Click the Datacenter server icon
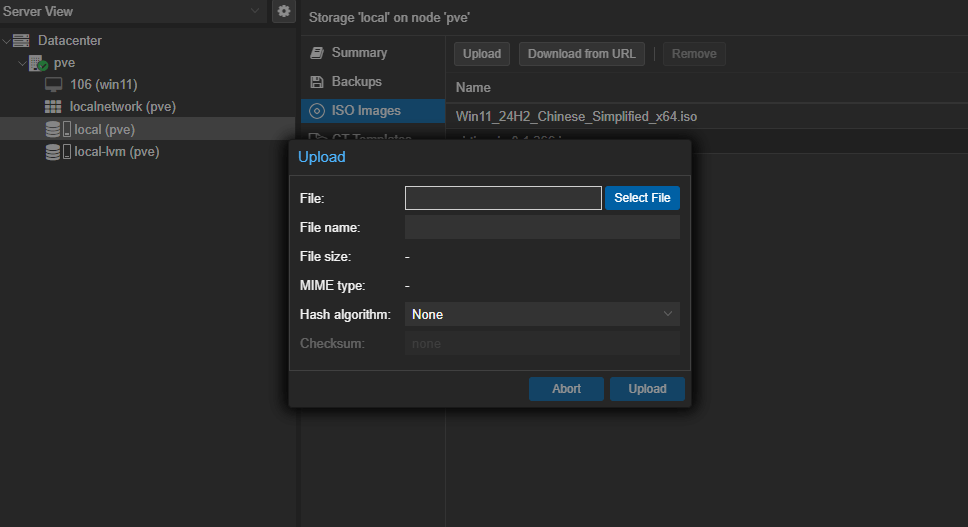 (21, 40)
